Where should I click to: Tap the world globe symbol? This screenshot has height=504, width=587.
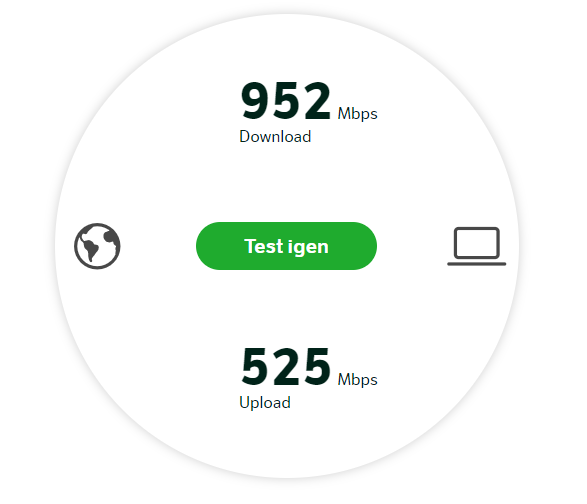point(97,246)
